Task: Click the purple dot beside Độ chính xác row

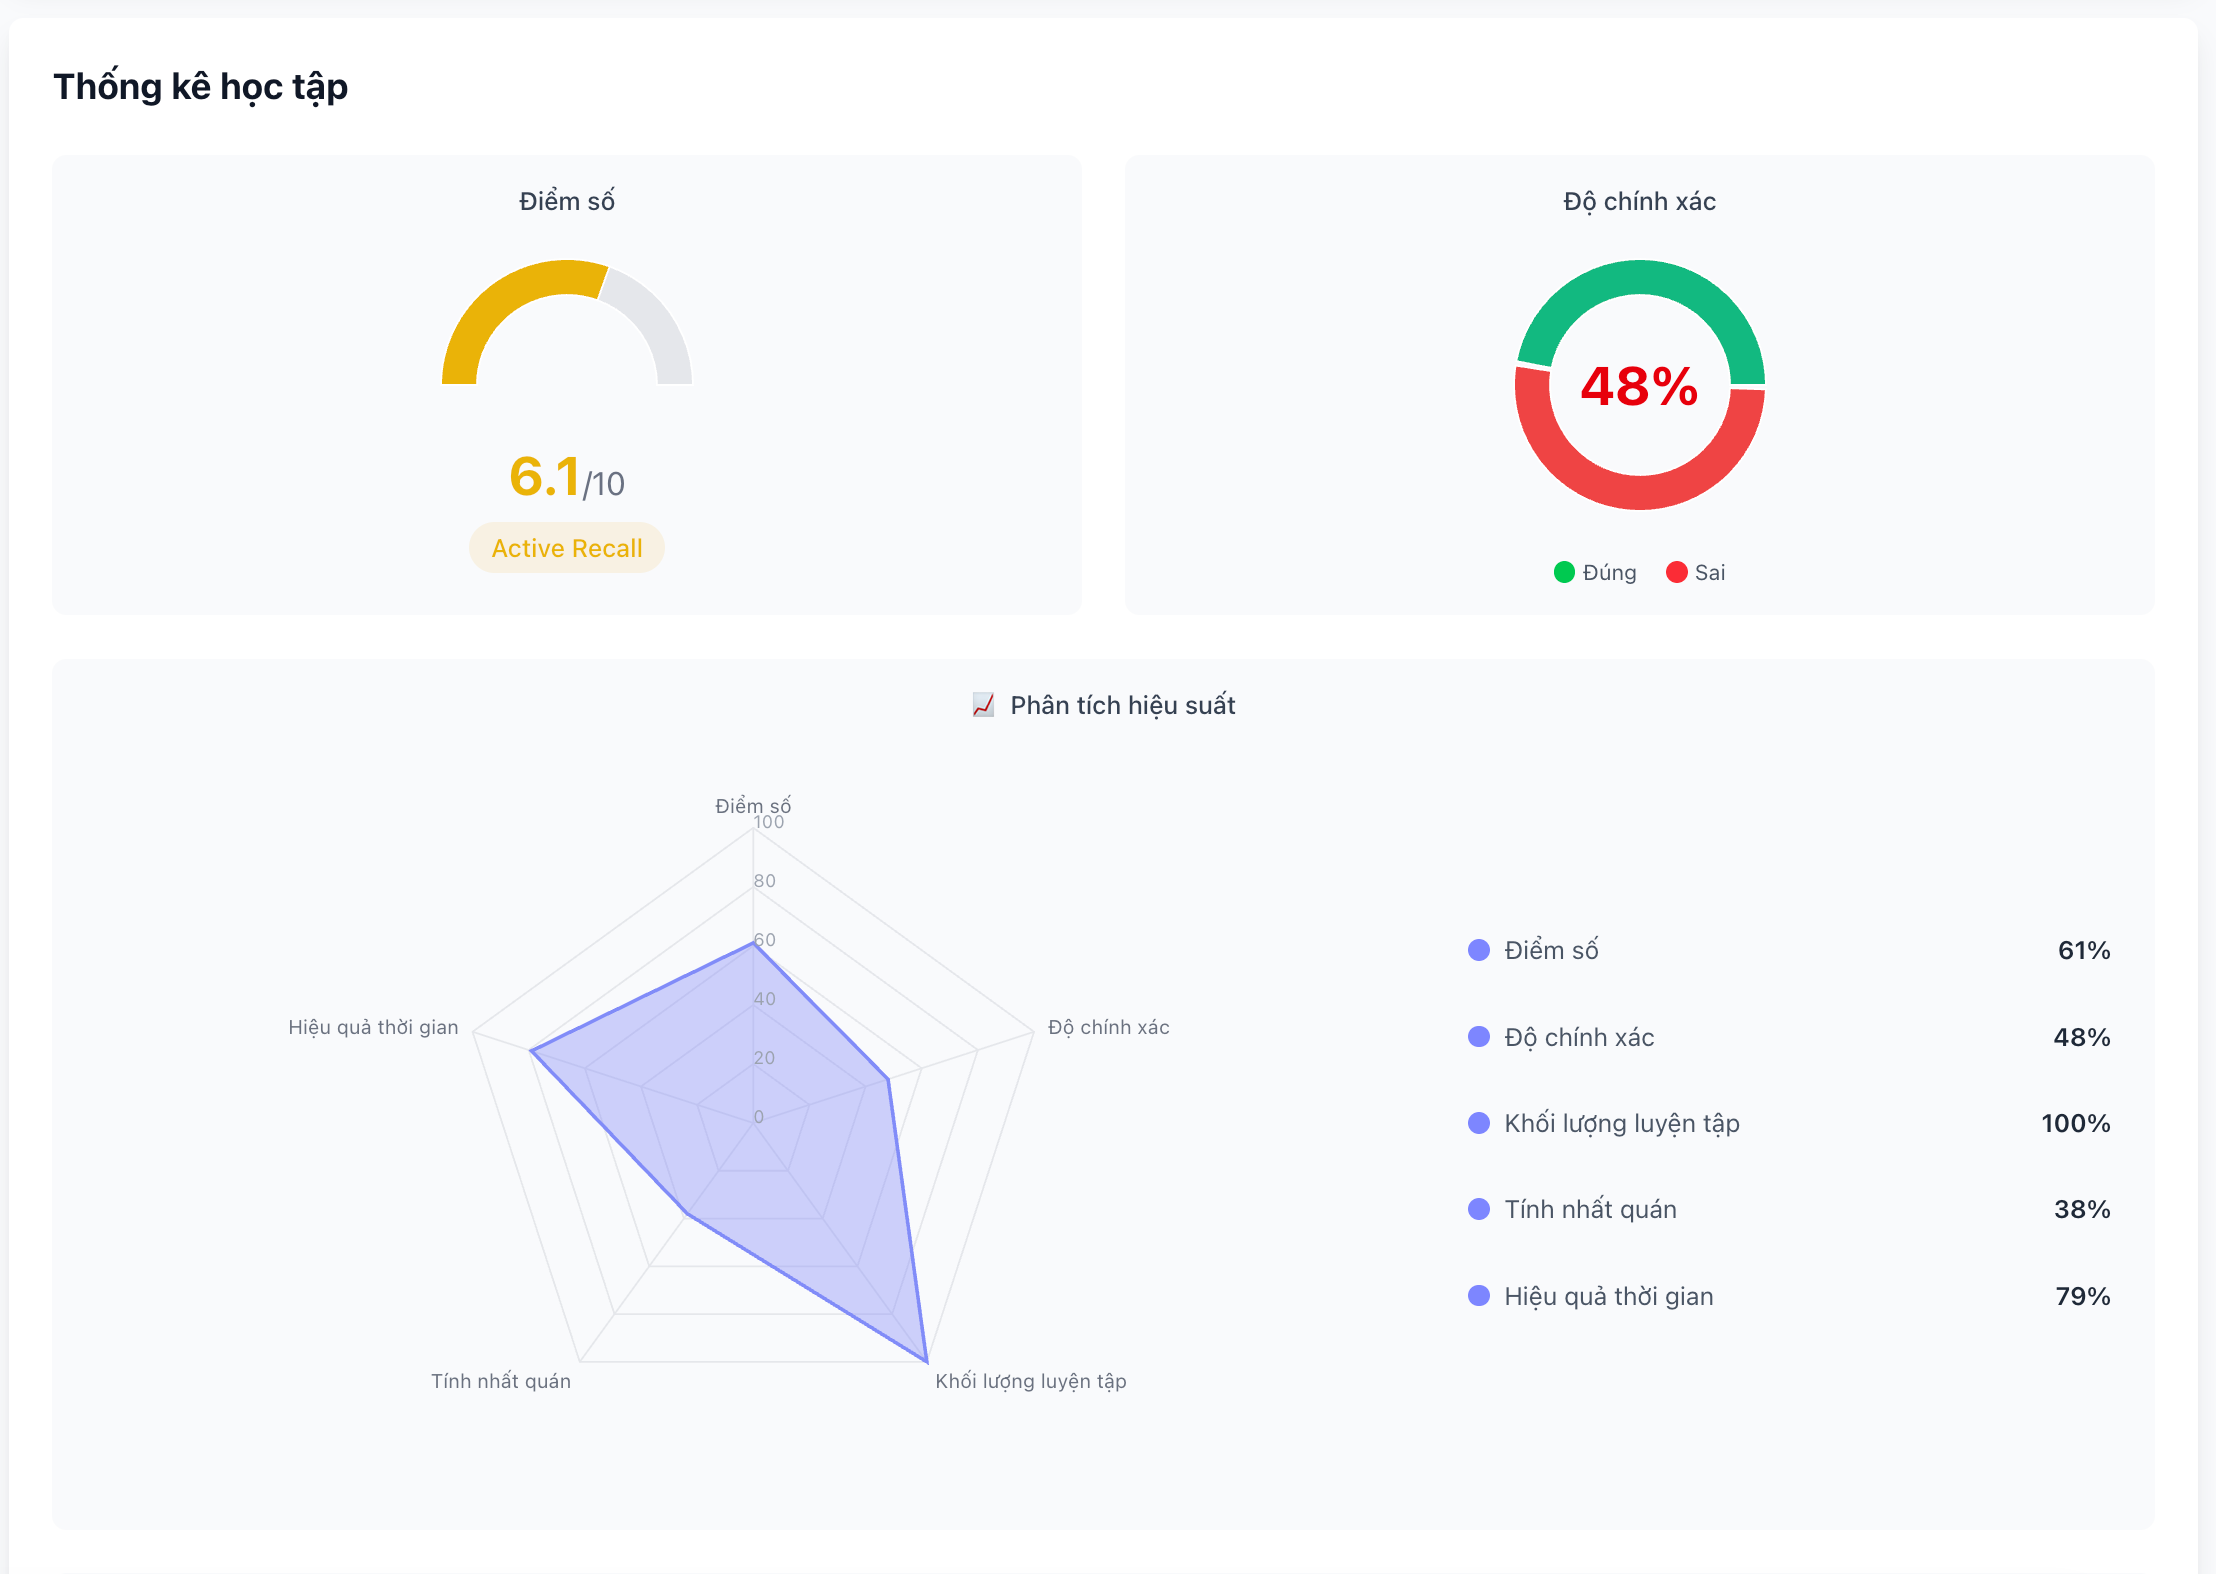Action: coord(1479,1037)
